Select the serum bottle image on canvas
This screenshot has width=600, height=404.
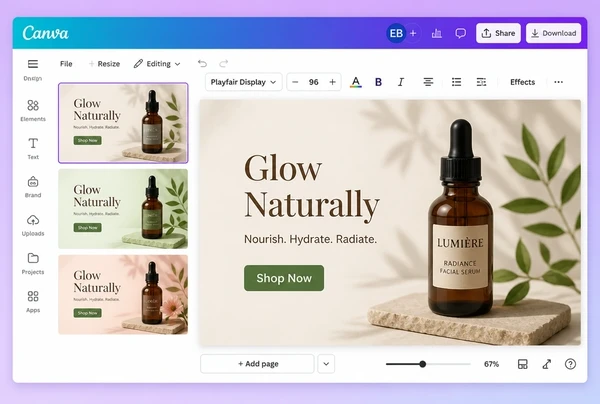460,219
